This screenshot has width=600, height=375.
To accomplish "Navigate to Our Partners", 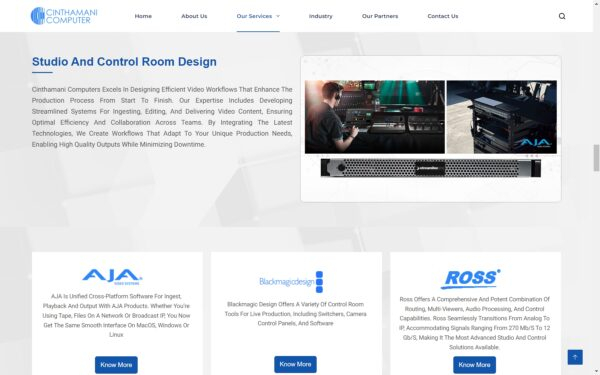I will tap(380, 16).
